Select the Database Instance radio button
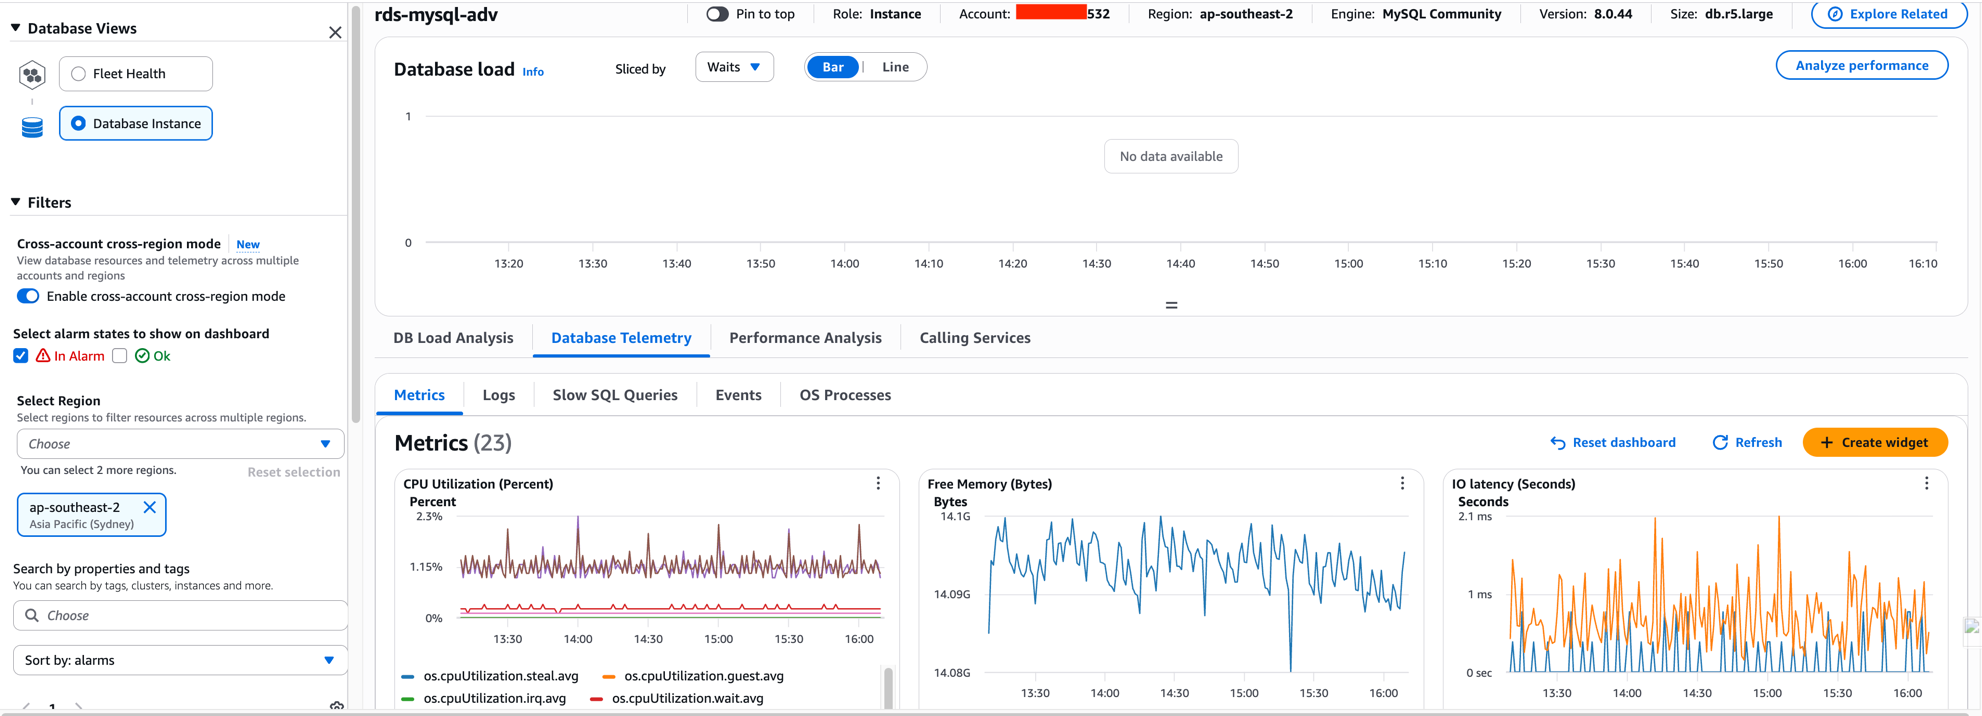 tap(78, 124)
